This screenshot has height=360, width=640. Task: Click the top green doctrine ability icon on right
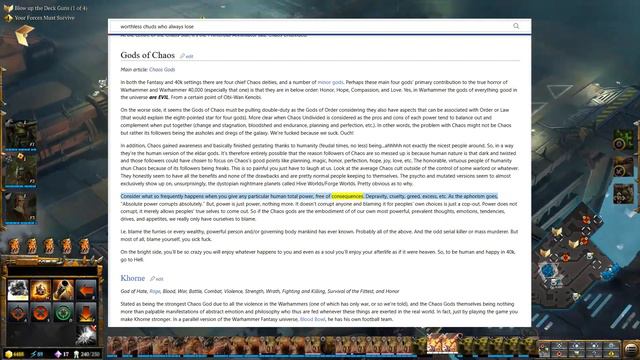(623, 139)
